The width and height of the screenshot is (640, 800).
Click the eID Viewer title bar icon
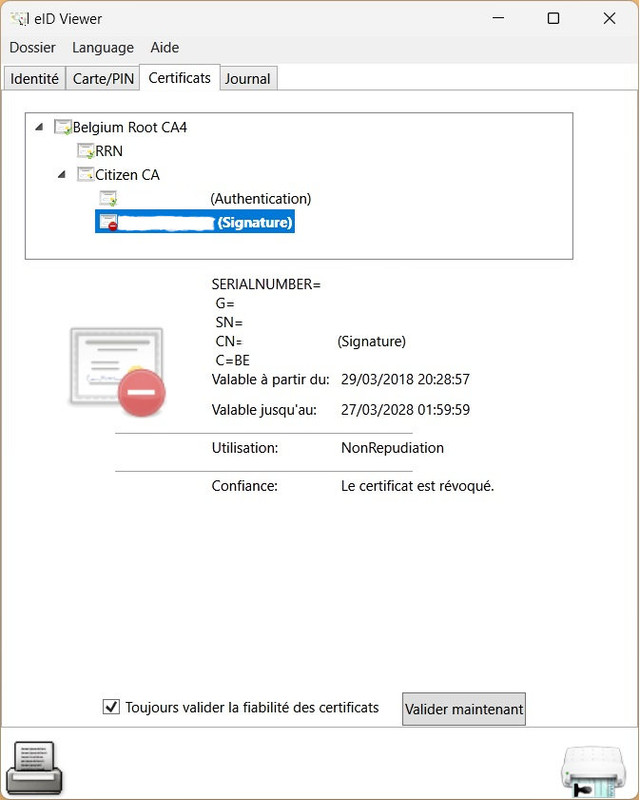20,19
